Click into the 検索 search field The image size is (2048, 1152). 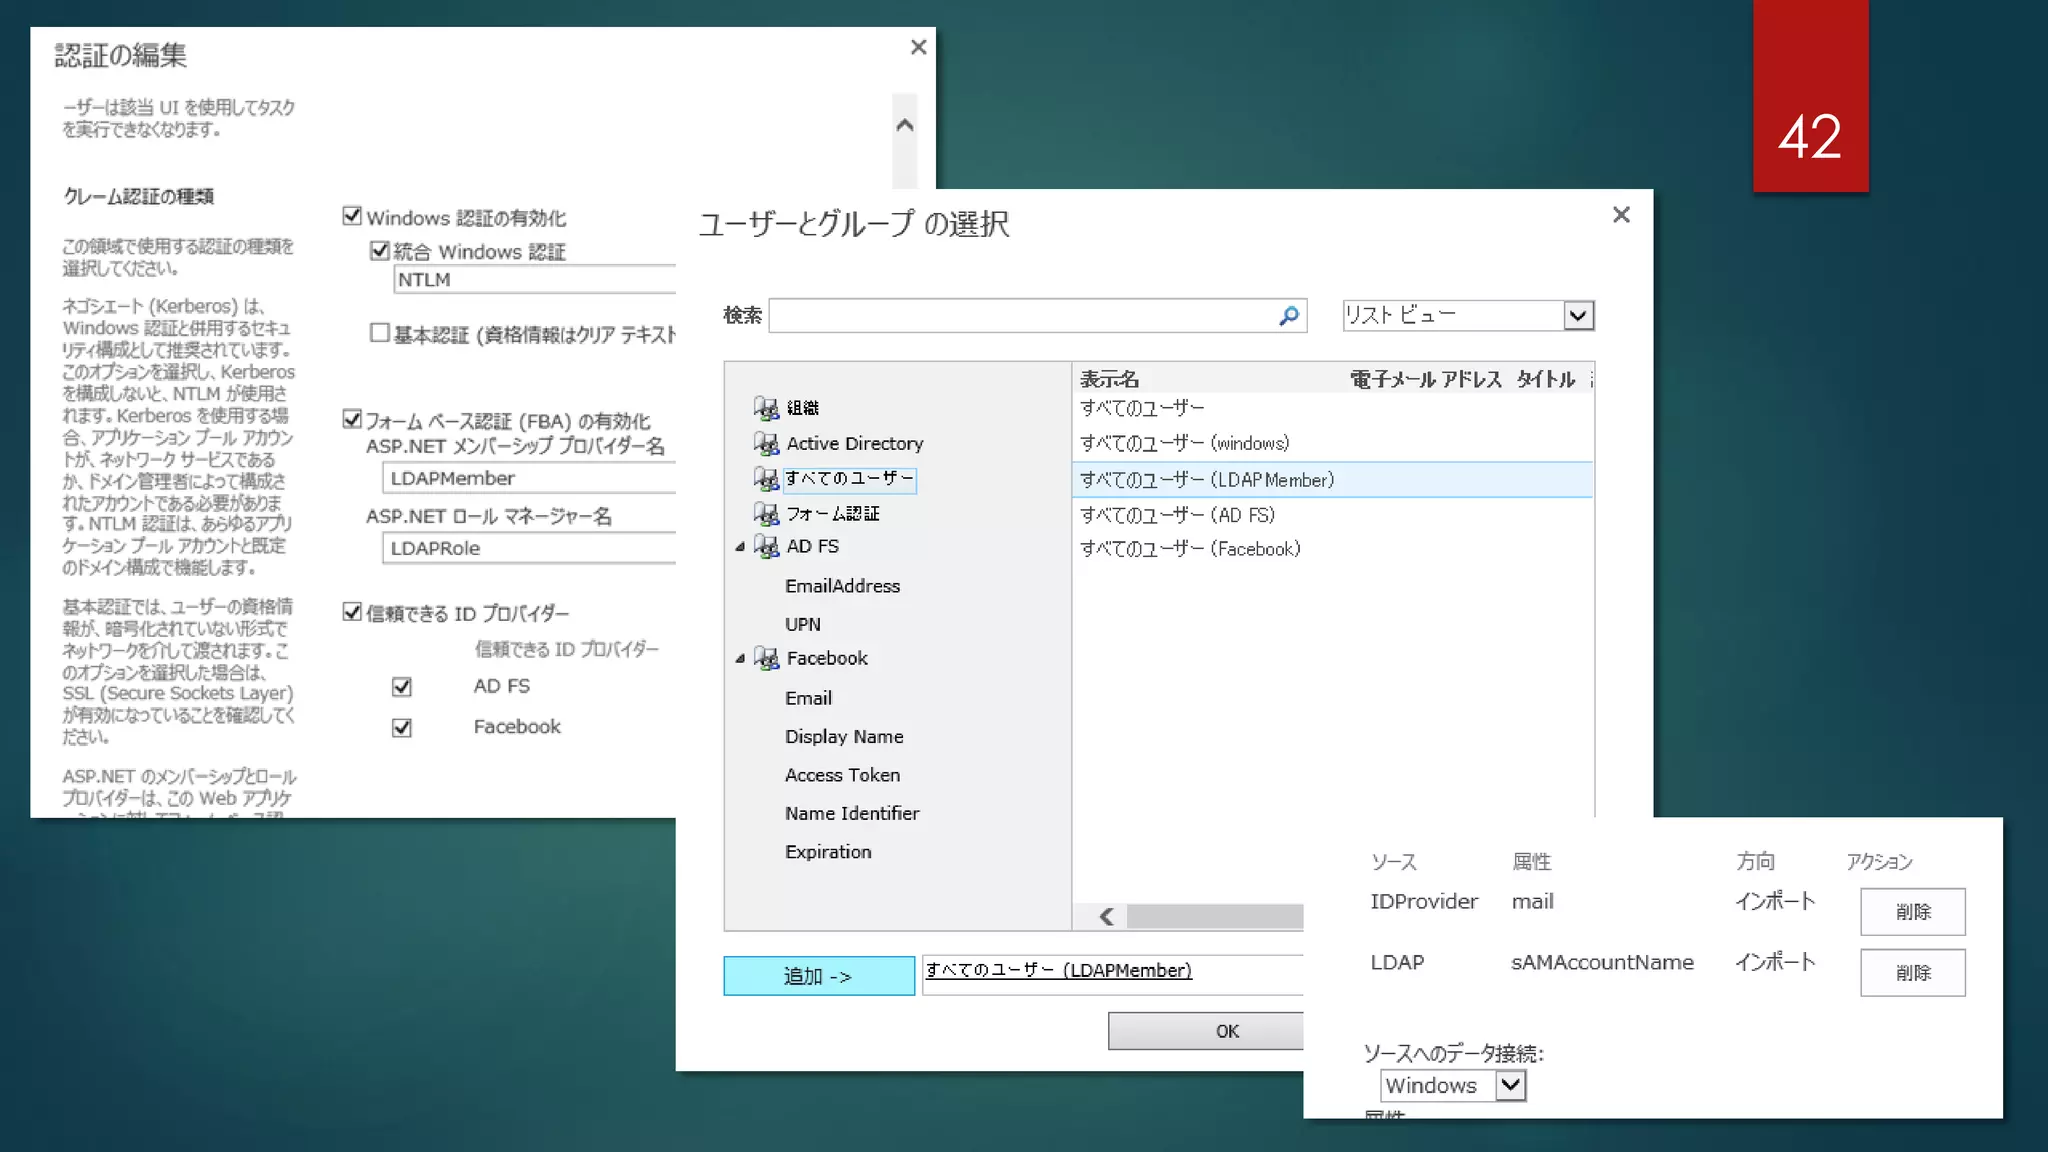pyautogui.click(x=1020, y=316)
